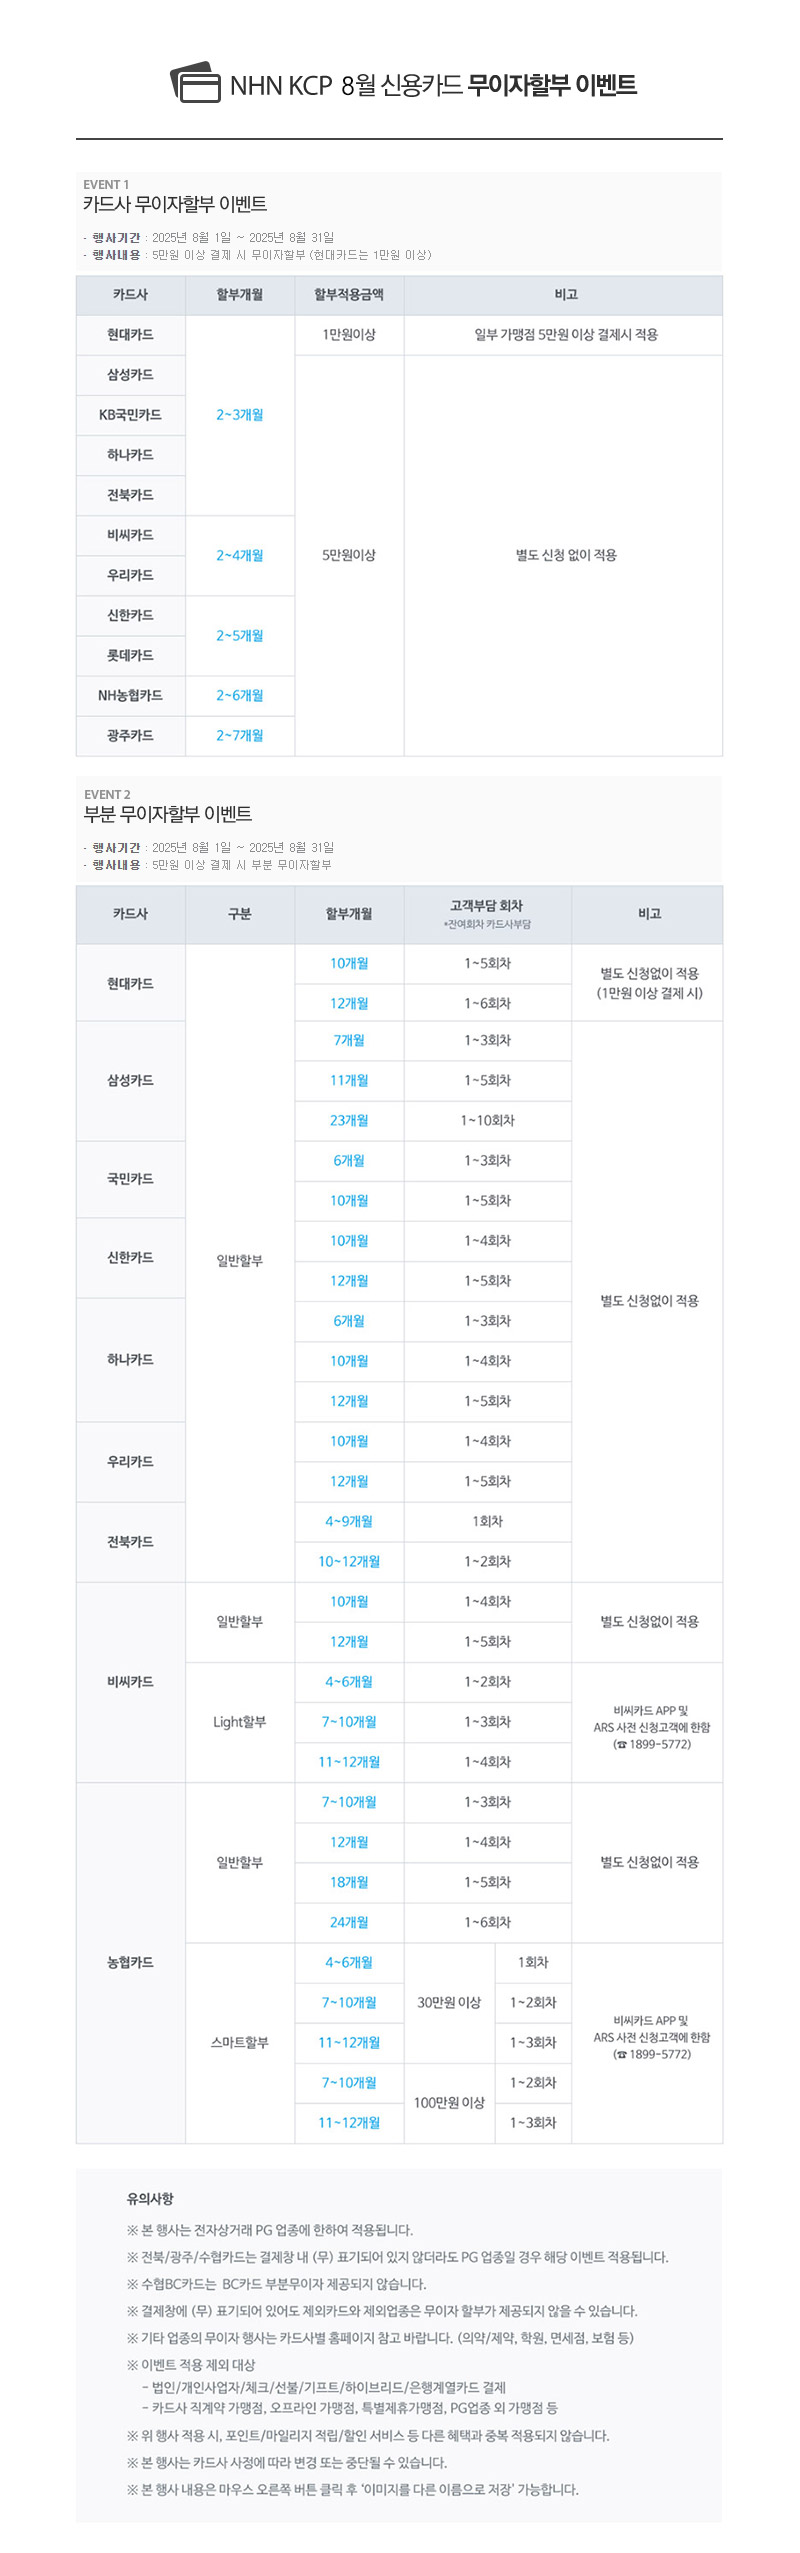Select the 부분 무이자할부 이벤트 heading
The image size is (800, 2553).
(167, 814)
